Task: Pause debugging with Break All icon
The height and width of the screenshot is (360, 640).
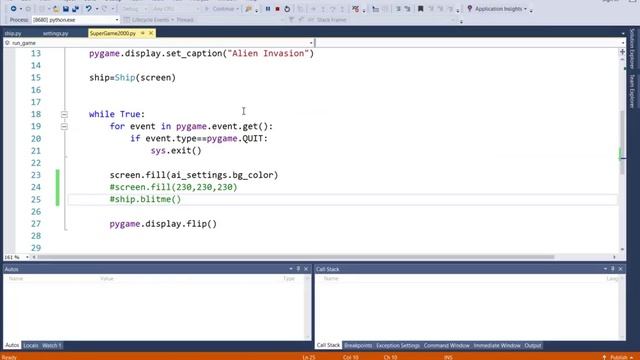Action: tap(268, 9)
